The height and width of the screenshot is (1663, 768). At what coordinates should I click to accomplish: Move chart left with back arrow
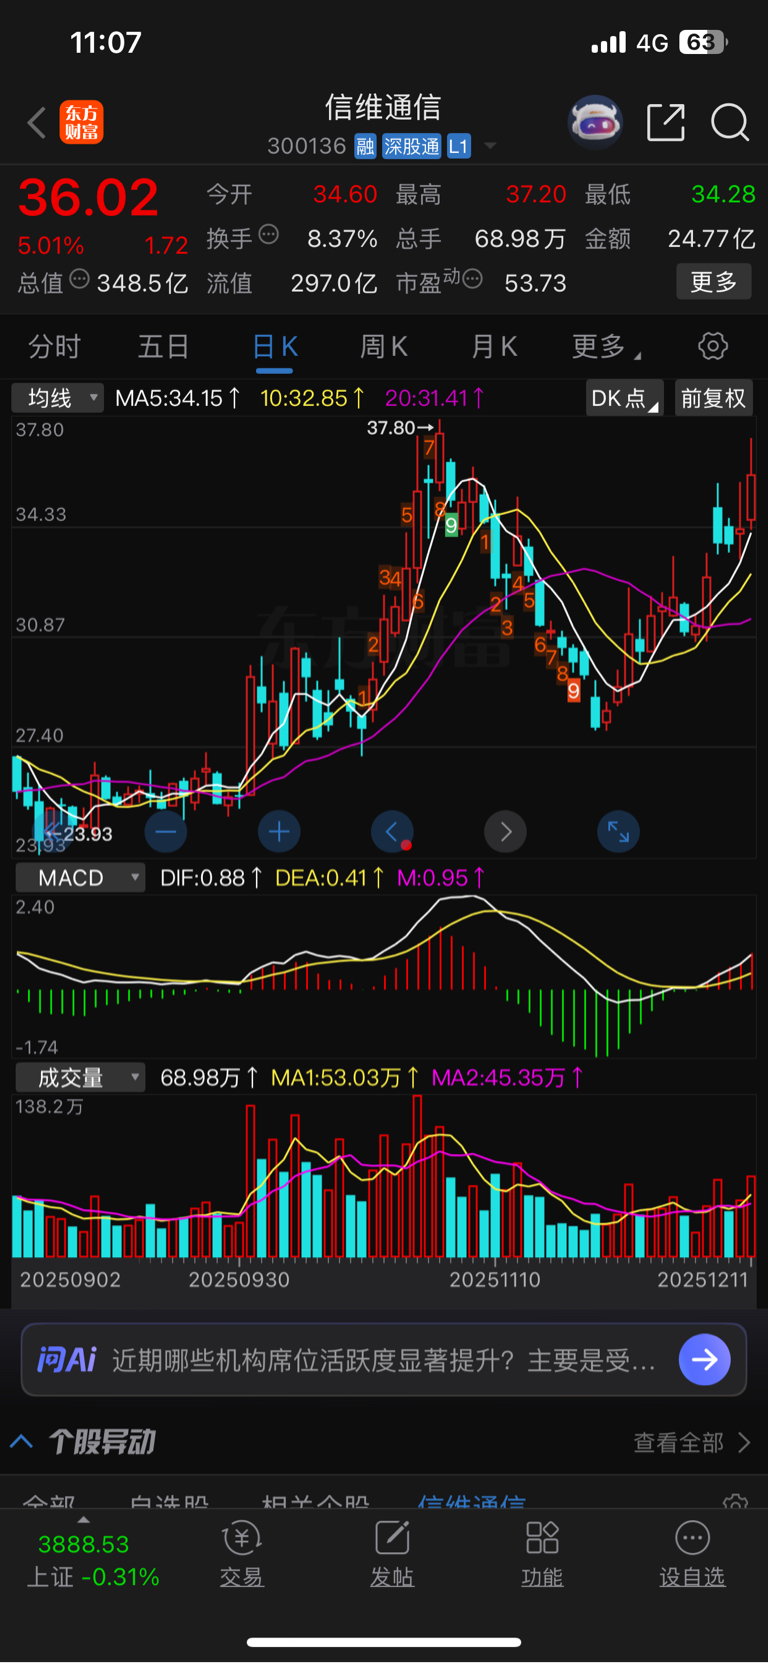392,831
